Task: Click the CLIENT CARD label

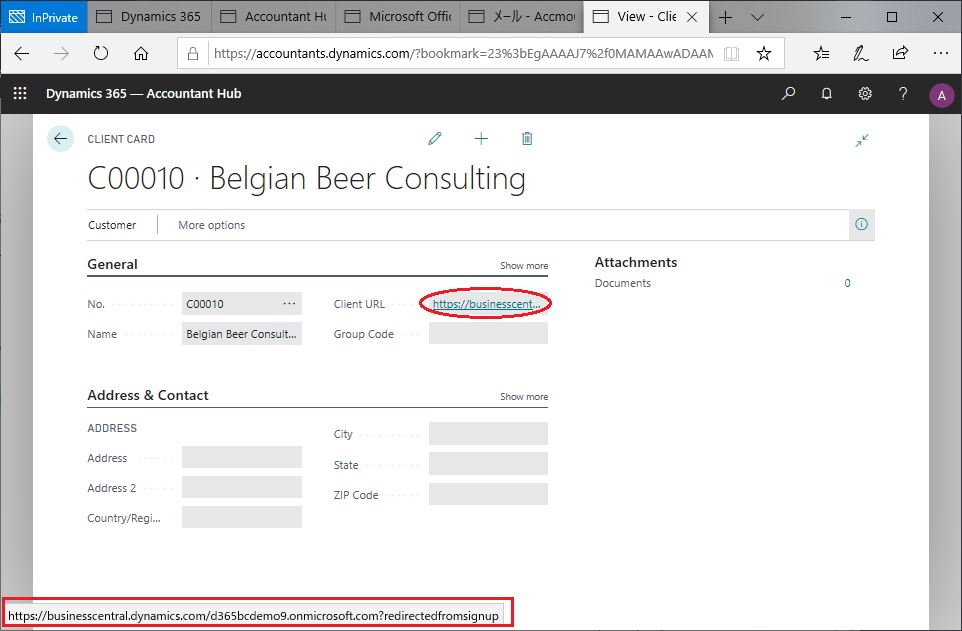Action: 121,139
